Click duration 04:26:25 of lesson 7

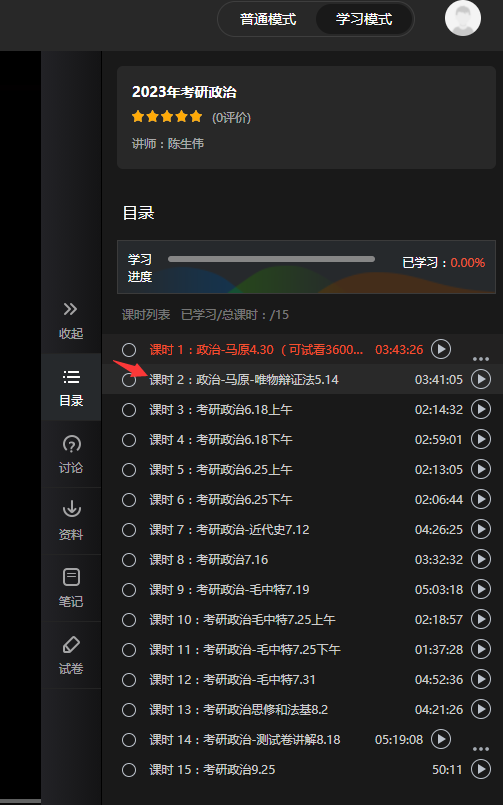tap(438, 529)
